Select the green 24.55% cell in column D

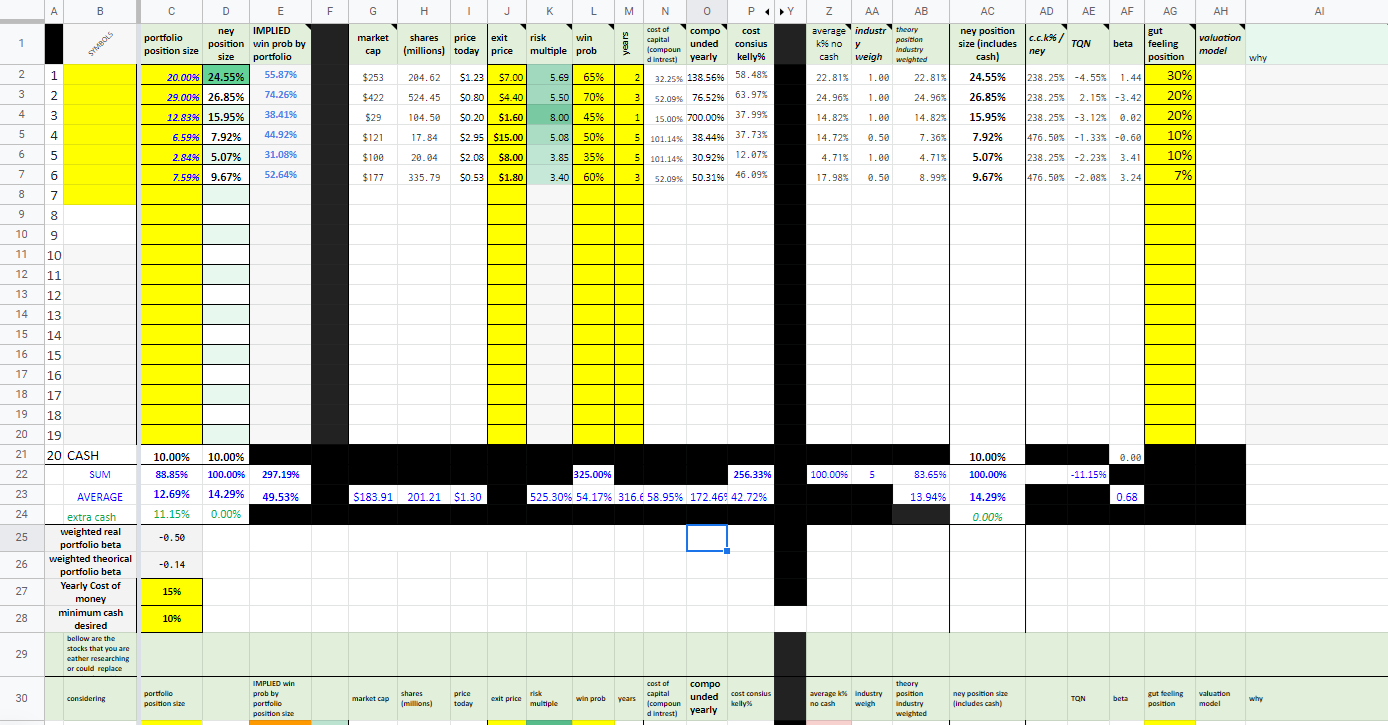227,76
